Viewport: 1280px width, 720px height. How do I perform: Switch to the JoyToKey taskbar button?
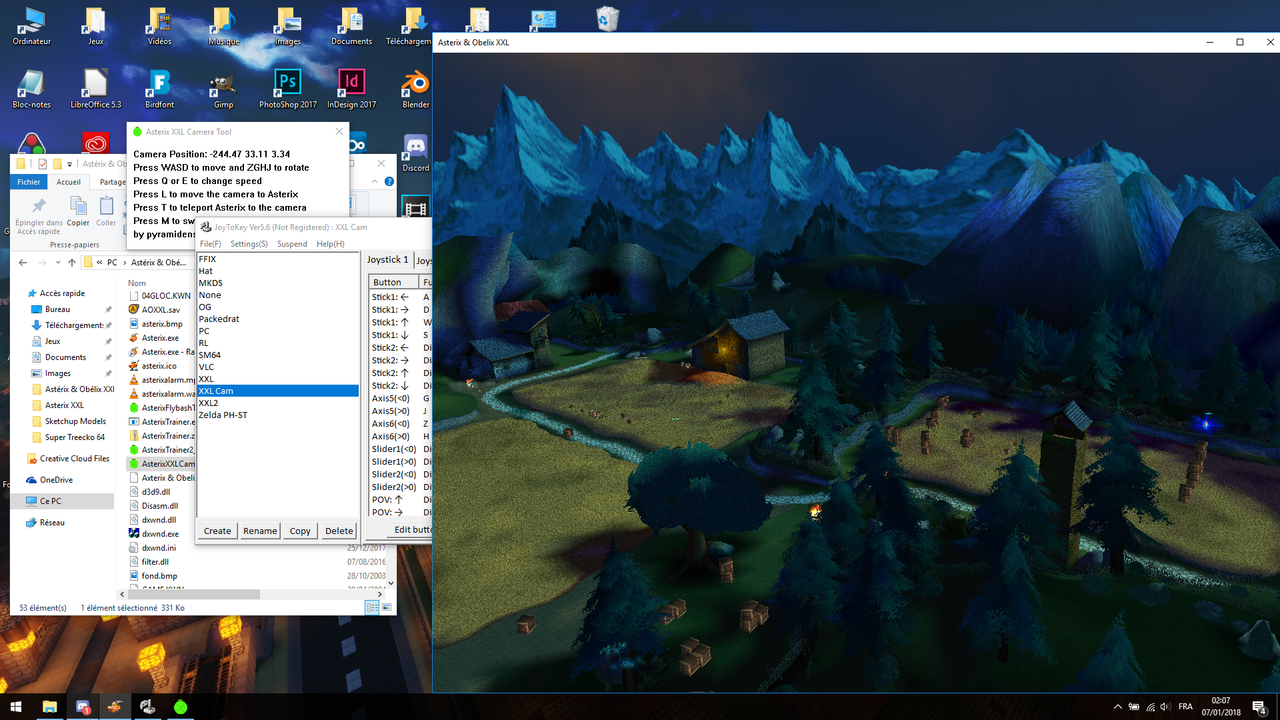pos(147,706)
